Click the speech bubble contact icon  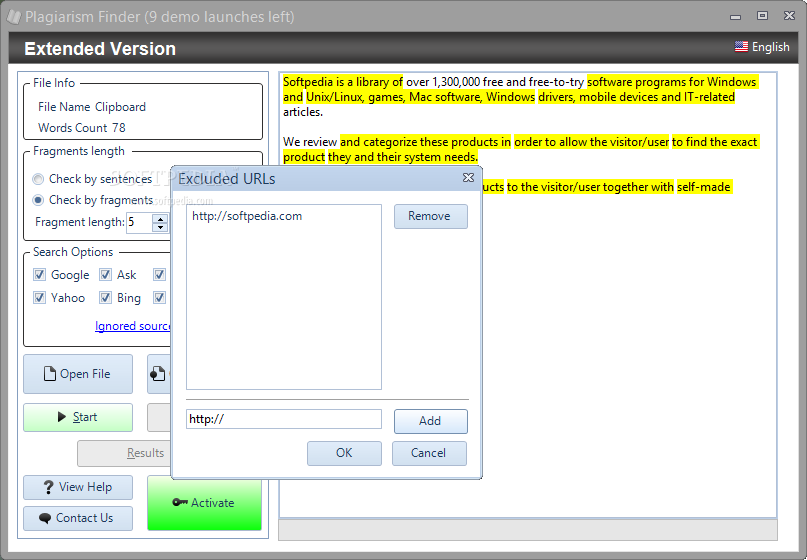coord(45,518)
